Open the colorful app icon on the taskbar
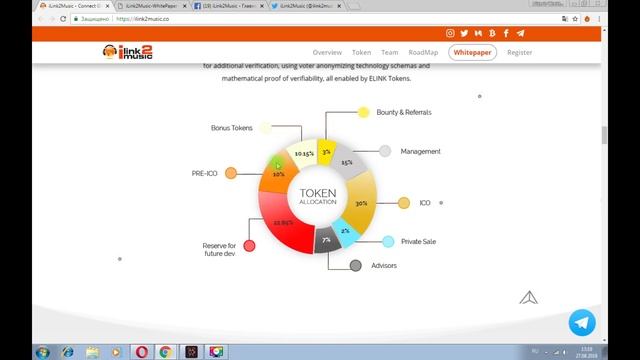 point(216,352)
